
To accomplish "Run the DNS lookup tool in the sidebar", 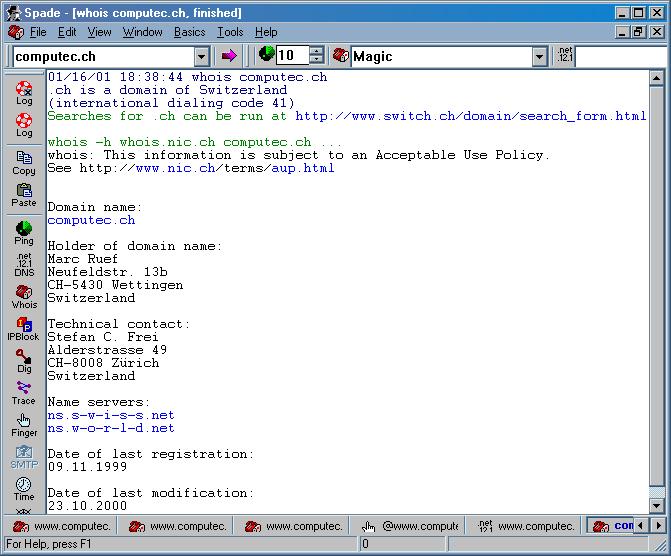I will (x=24, y=265).
